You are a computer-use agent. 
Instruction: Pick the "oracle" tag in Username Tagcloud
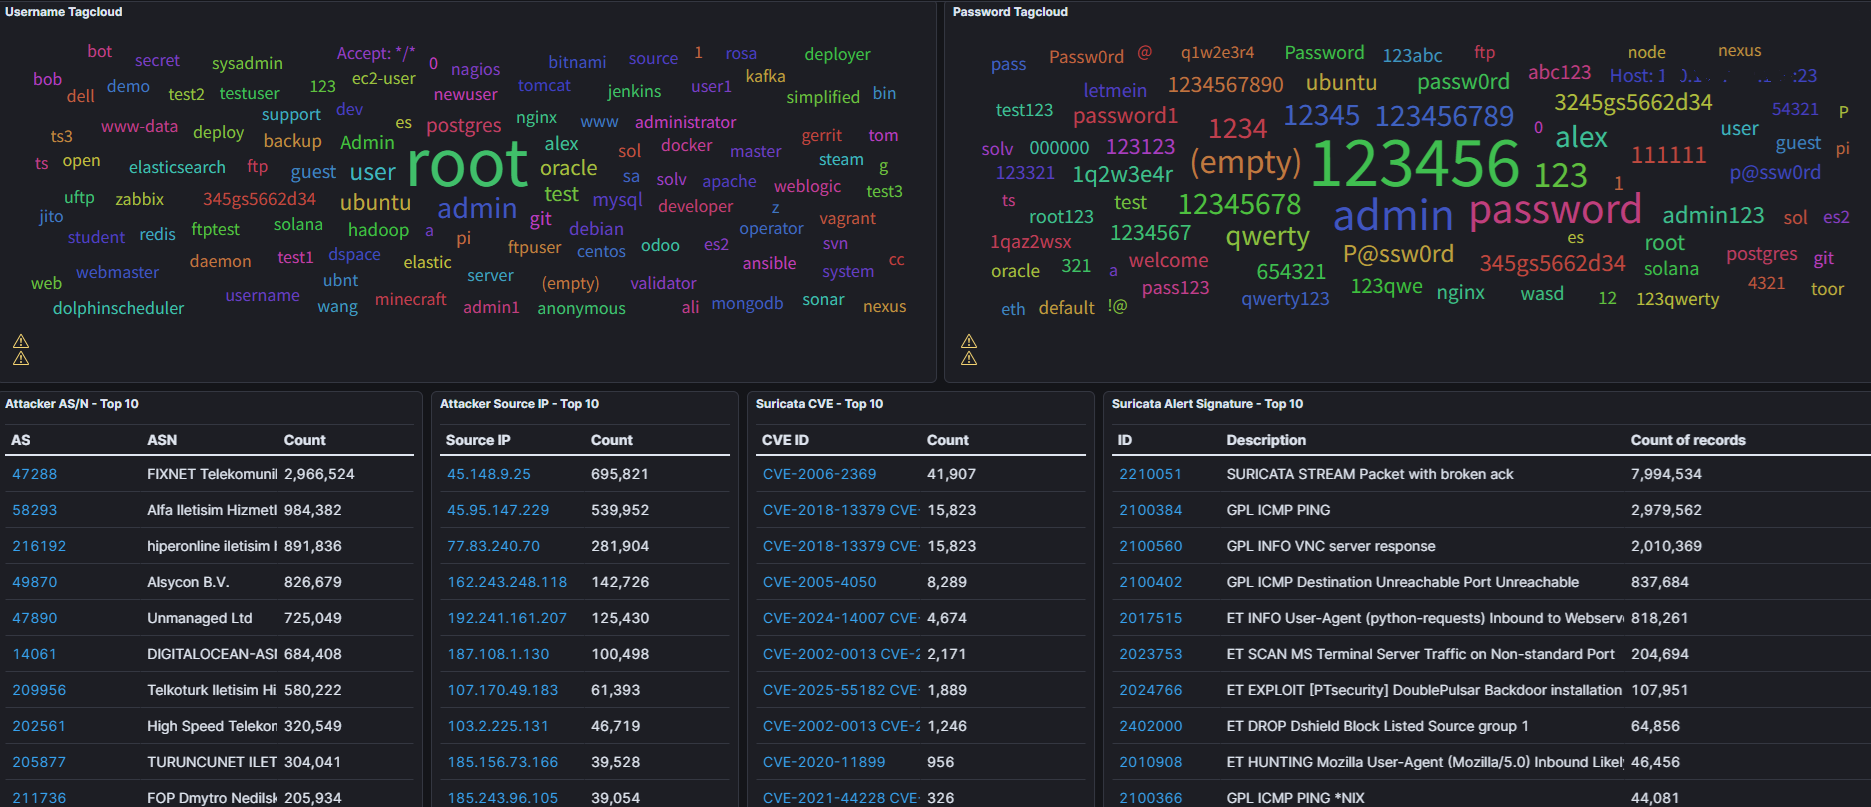tap(568, 168)
